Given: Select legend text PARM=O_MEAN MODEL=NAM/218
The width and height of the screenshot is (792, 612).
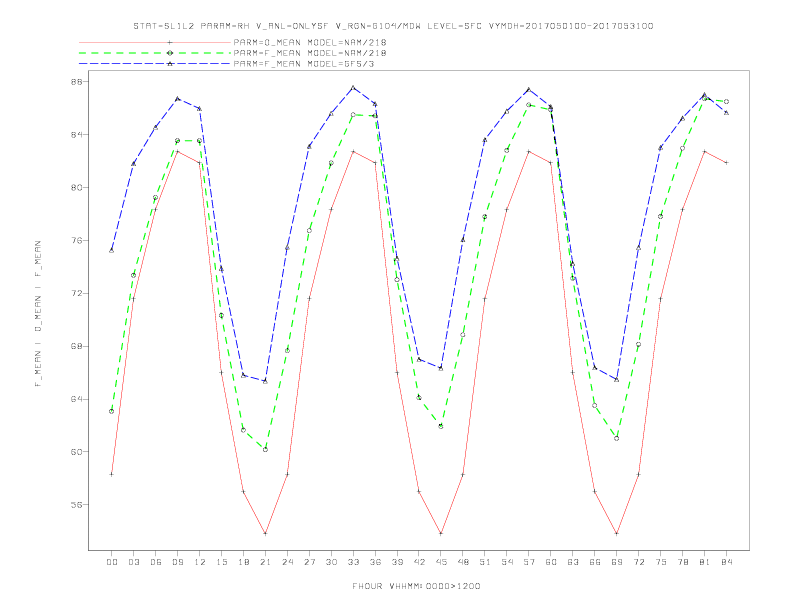Looking at the screenshot, I should click(x=310, y=42).
